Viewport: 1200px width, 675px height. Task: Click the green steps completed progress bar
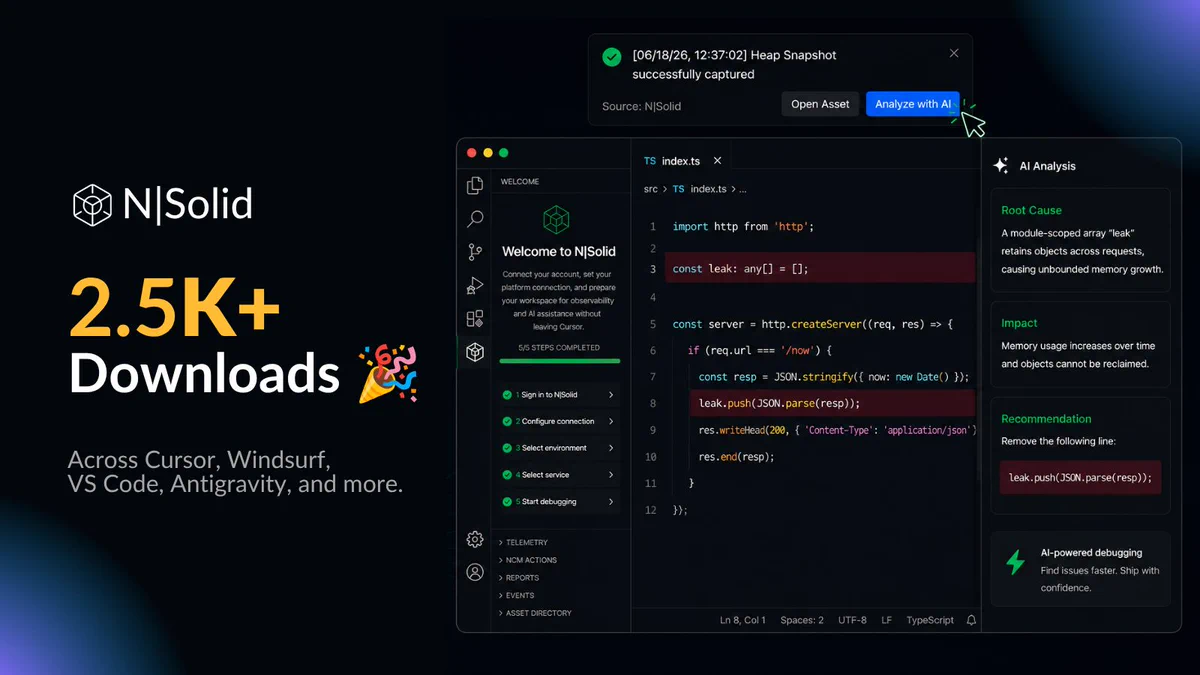pos(559,361)
